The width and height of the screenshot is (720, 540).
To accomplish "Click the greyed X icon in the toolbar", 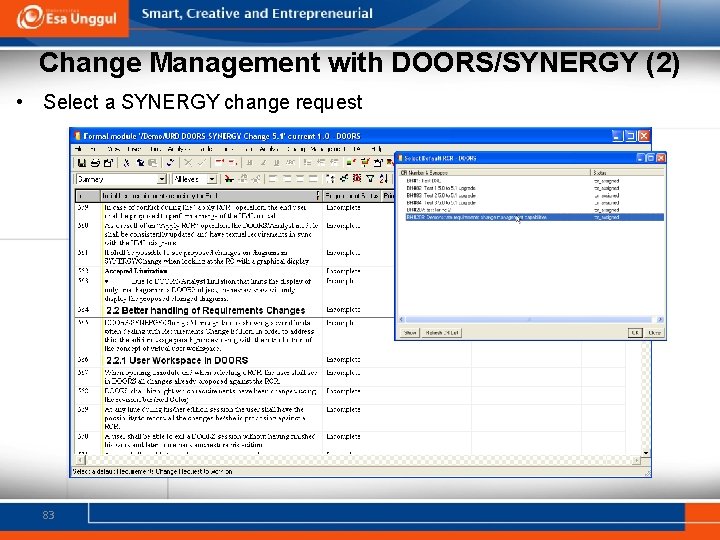I will click(x=188, y=163).
